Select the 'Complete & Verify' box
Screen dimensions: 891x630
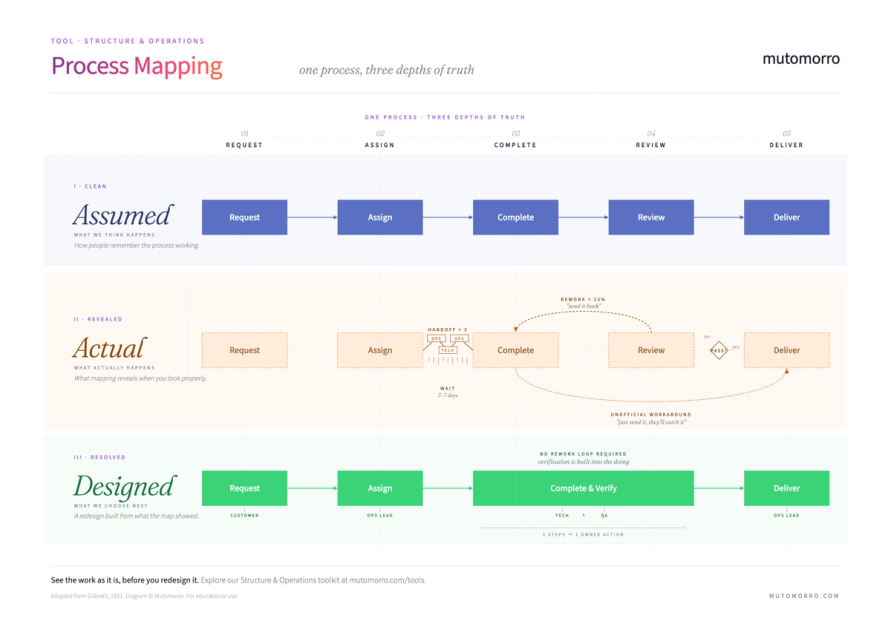pos(583,488)
